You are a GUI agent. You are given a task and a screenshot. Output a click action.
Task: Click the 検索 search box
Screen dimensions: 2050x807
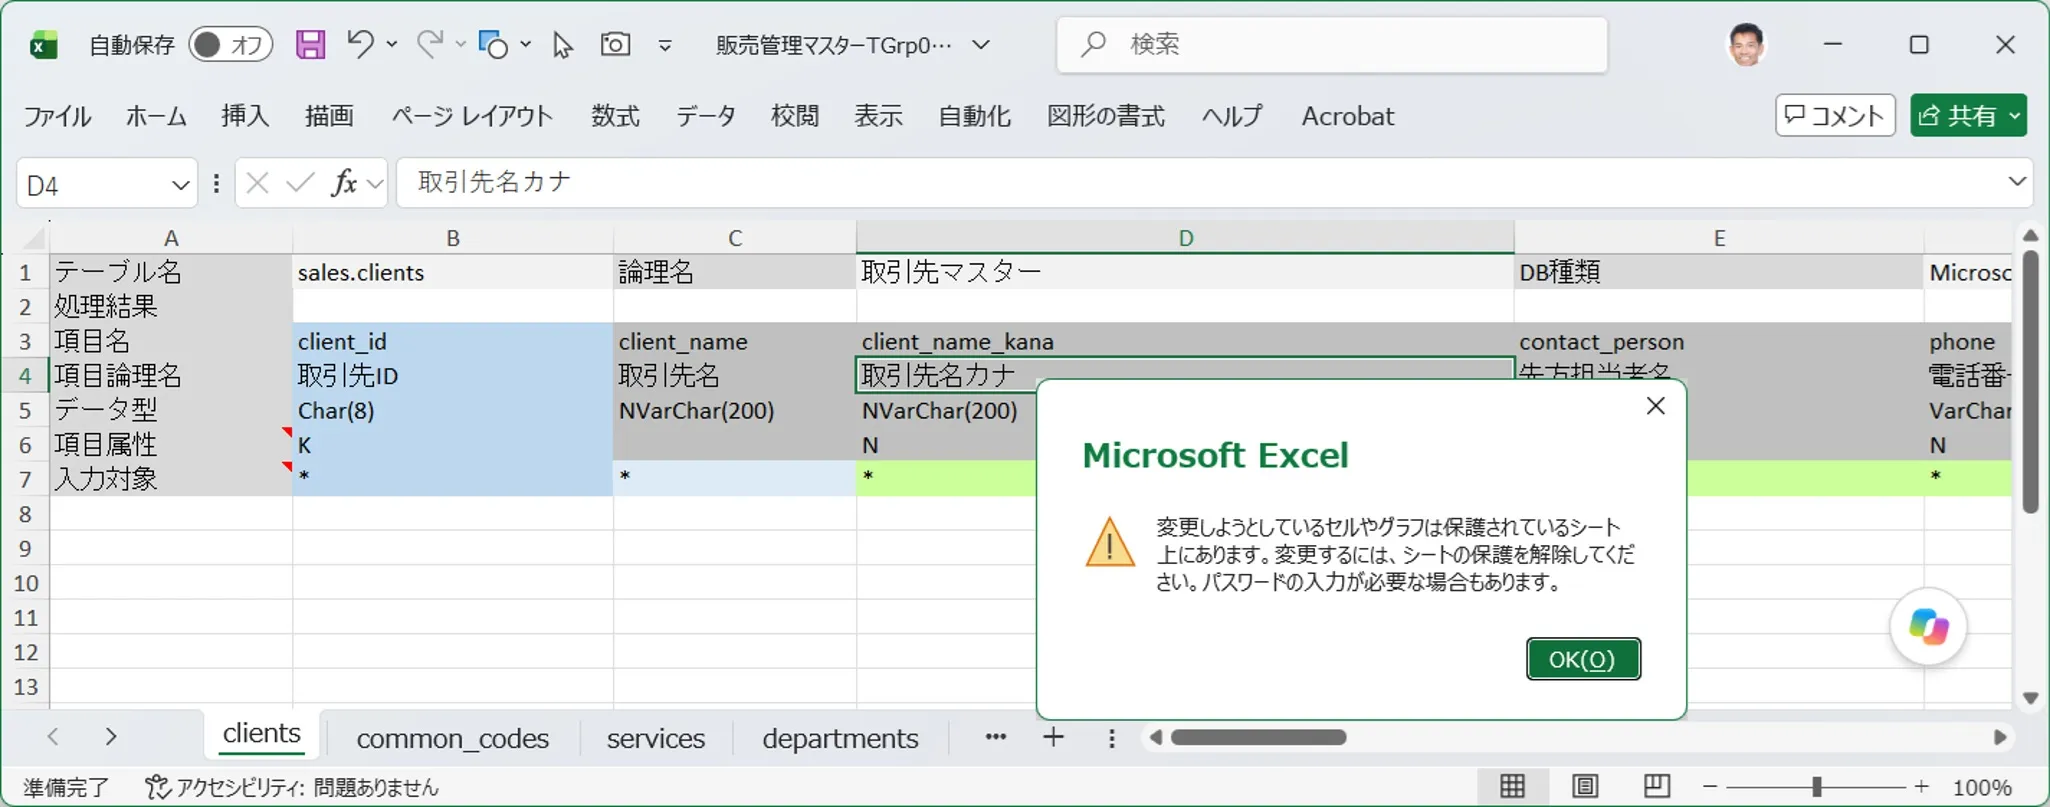(1332, 45)
